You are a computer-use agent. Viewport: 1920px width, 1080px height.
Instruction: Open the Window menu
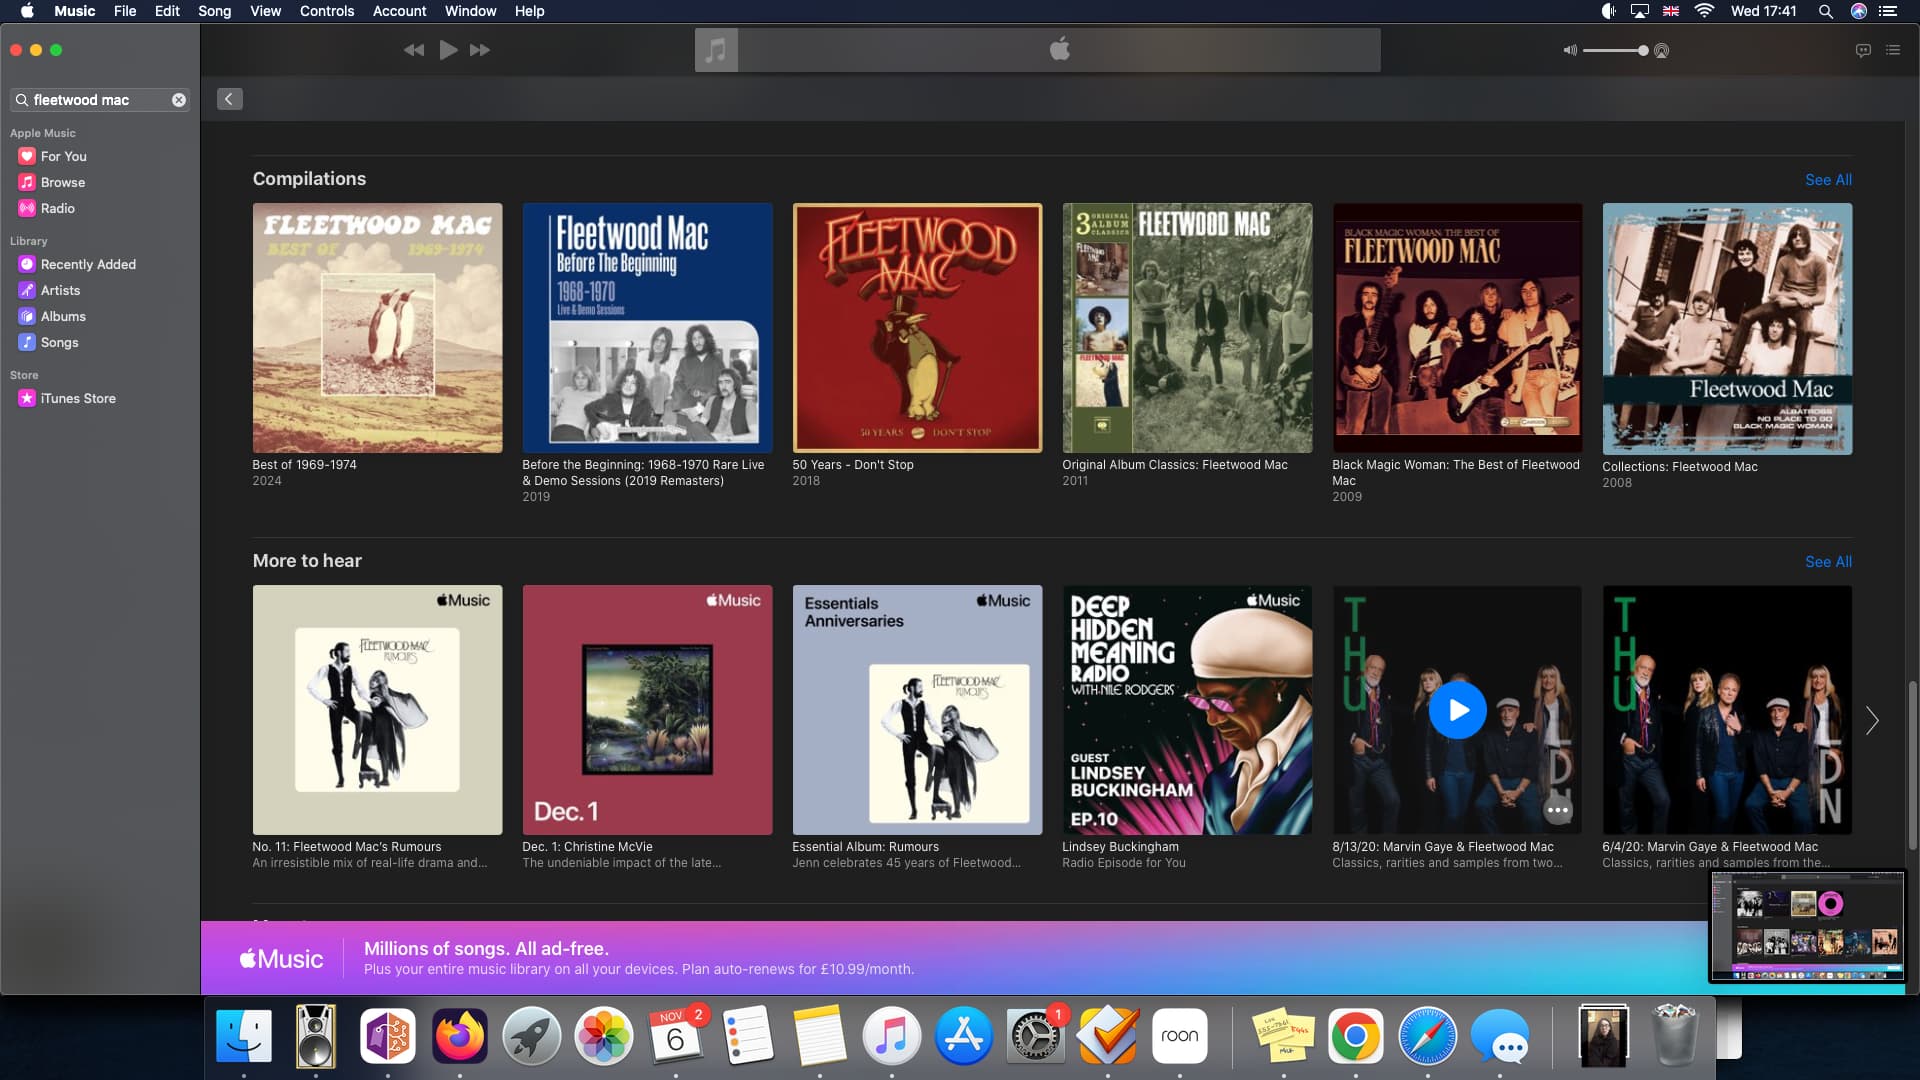pos(470,11)
